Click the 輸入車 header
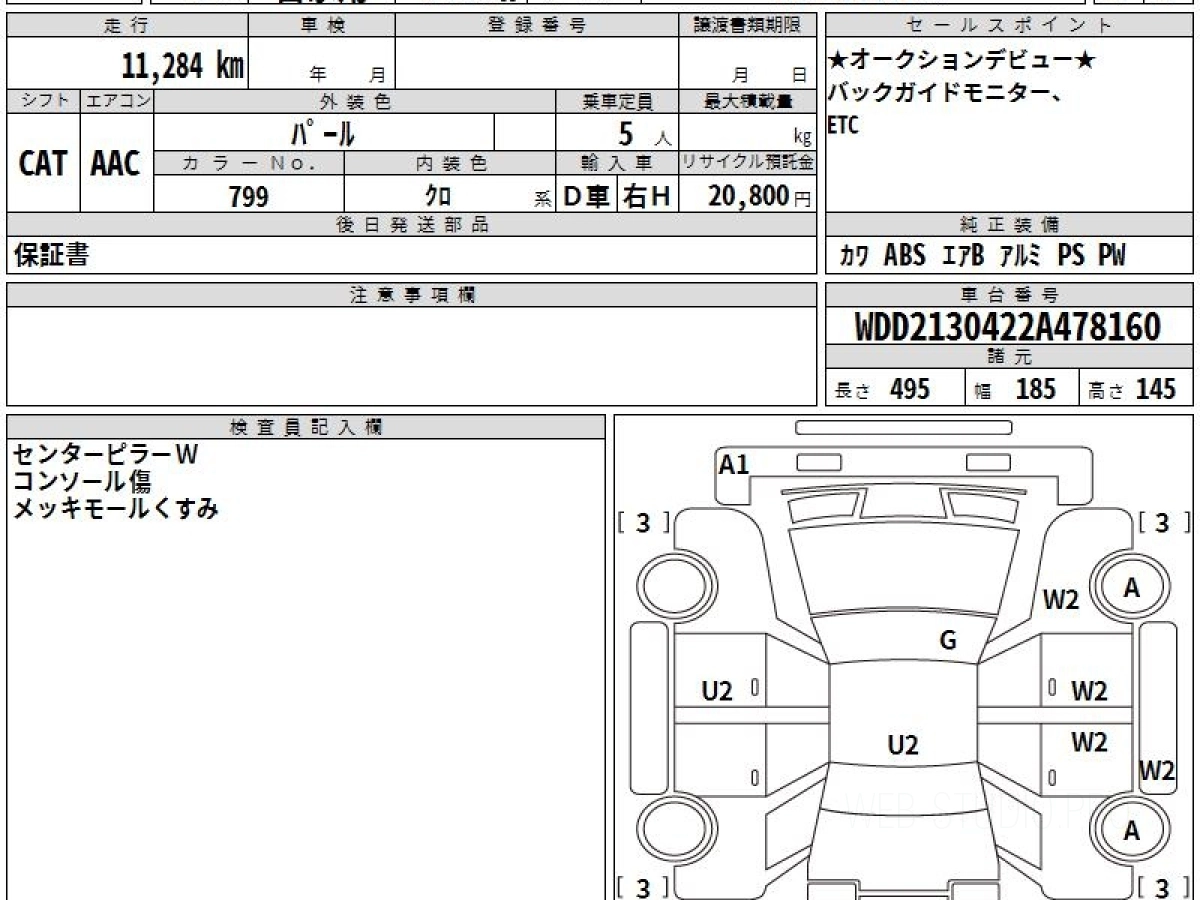1200x900 pixels. coord(617,163)
